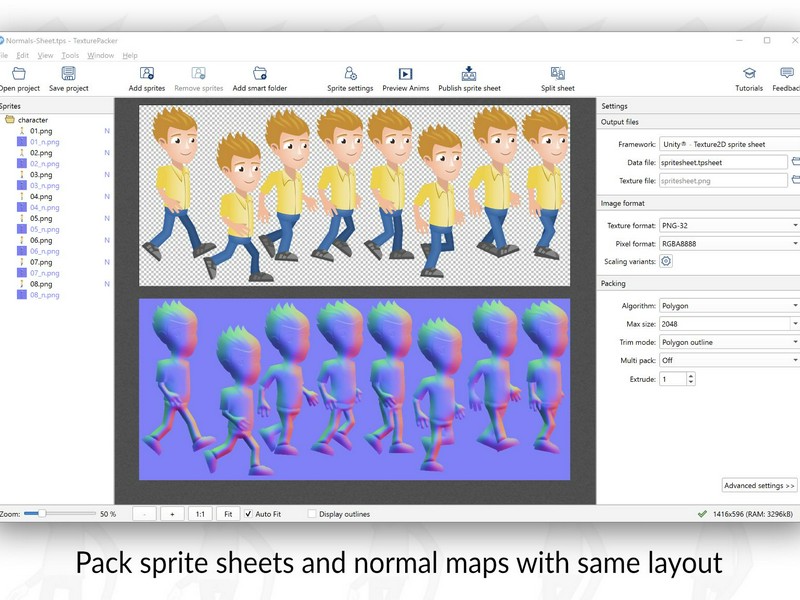Enable Display outlines checkbox

[x=312, y=514]
